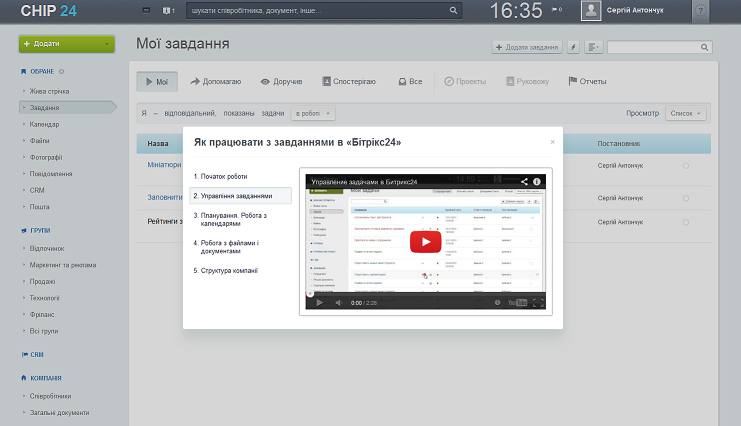Viewport: 741px width, 426px height.
Task: Mute the video using the speaker icon
Action: tap(338, 303)
